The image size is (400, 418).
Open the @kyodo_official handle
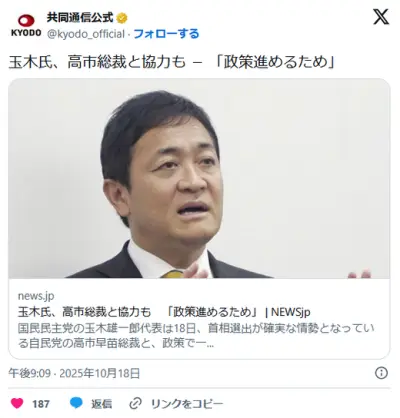click(x=86, y=34)
